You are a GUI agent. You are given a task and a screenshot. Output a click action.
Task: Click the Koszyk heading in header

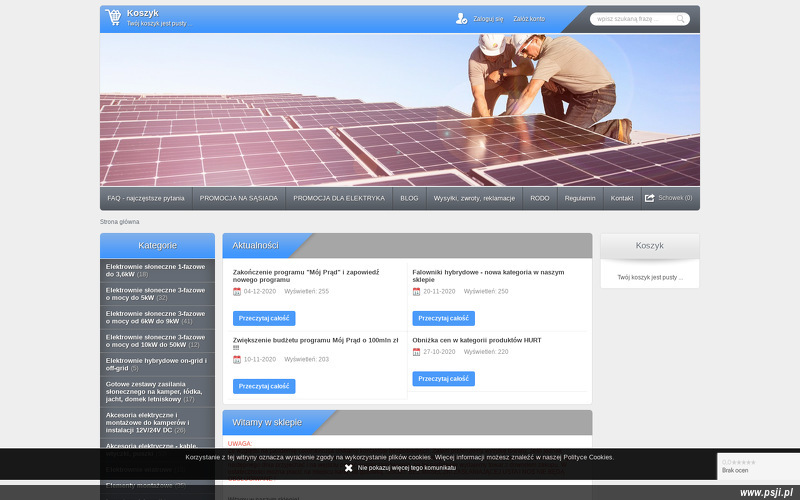[142, 13]
